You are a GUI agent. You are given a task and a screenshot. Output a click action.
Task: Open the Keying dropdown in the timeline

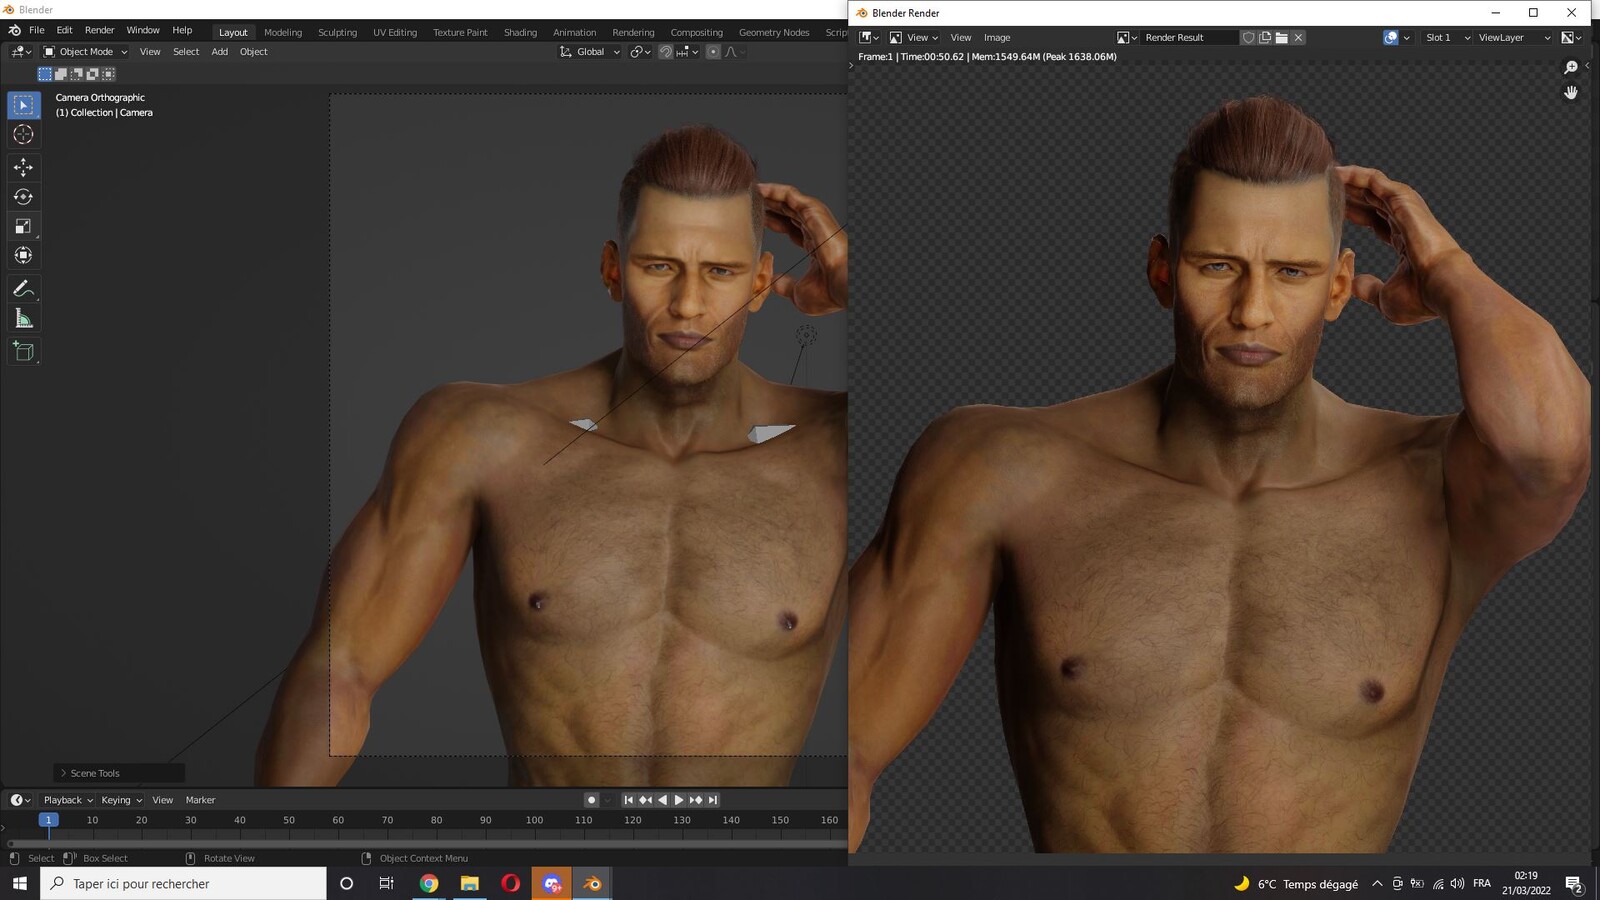tap(121, 800)
